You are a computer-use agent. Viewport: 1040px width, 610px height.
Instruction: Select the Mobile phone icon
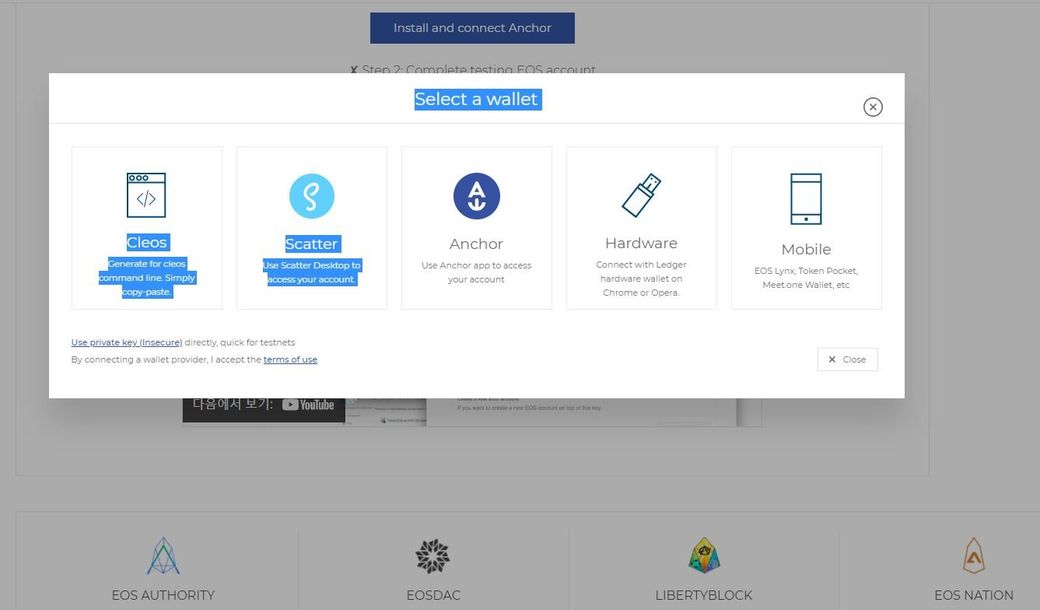(x=806, y=199)
